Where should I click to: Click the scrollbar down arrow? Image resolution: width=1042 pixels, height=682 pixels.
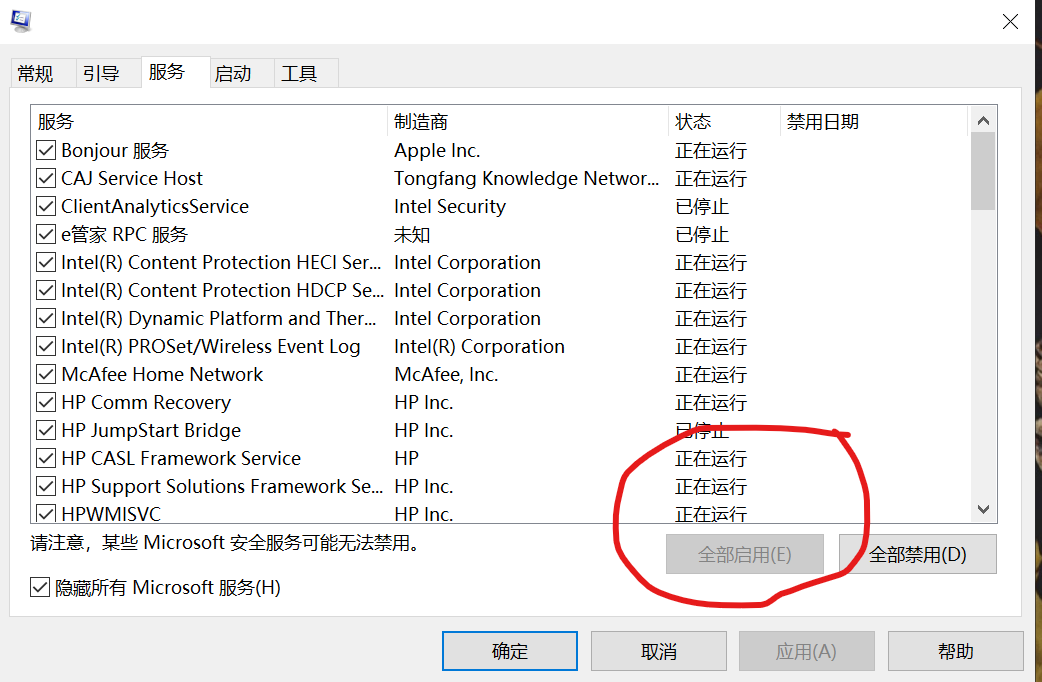[x=984, y=507]
